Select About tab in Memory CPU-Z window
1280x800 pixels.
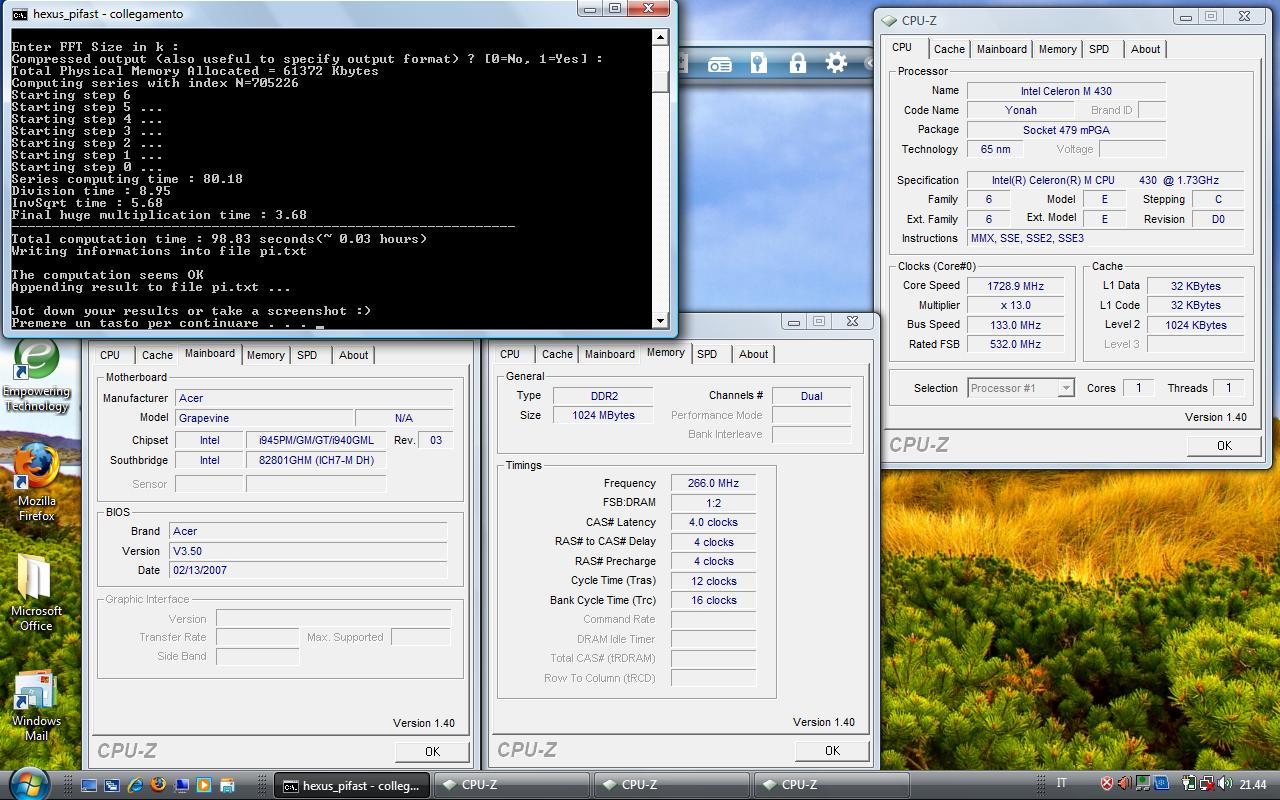754,354
